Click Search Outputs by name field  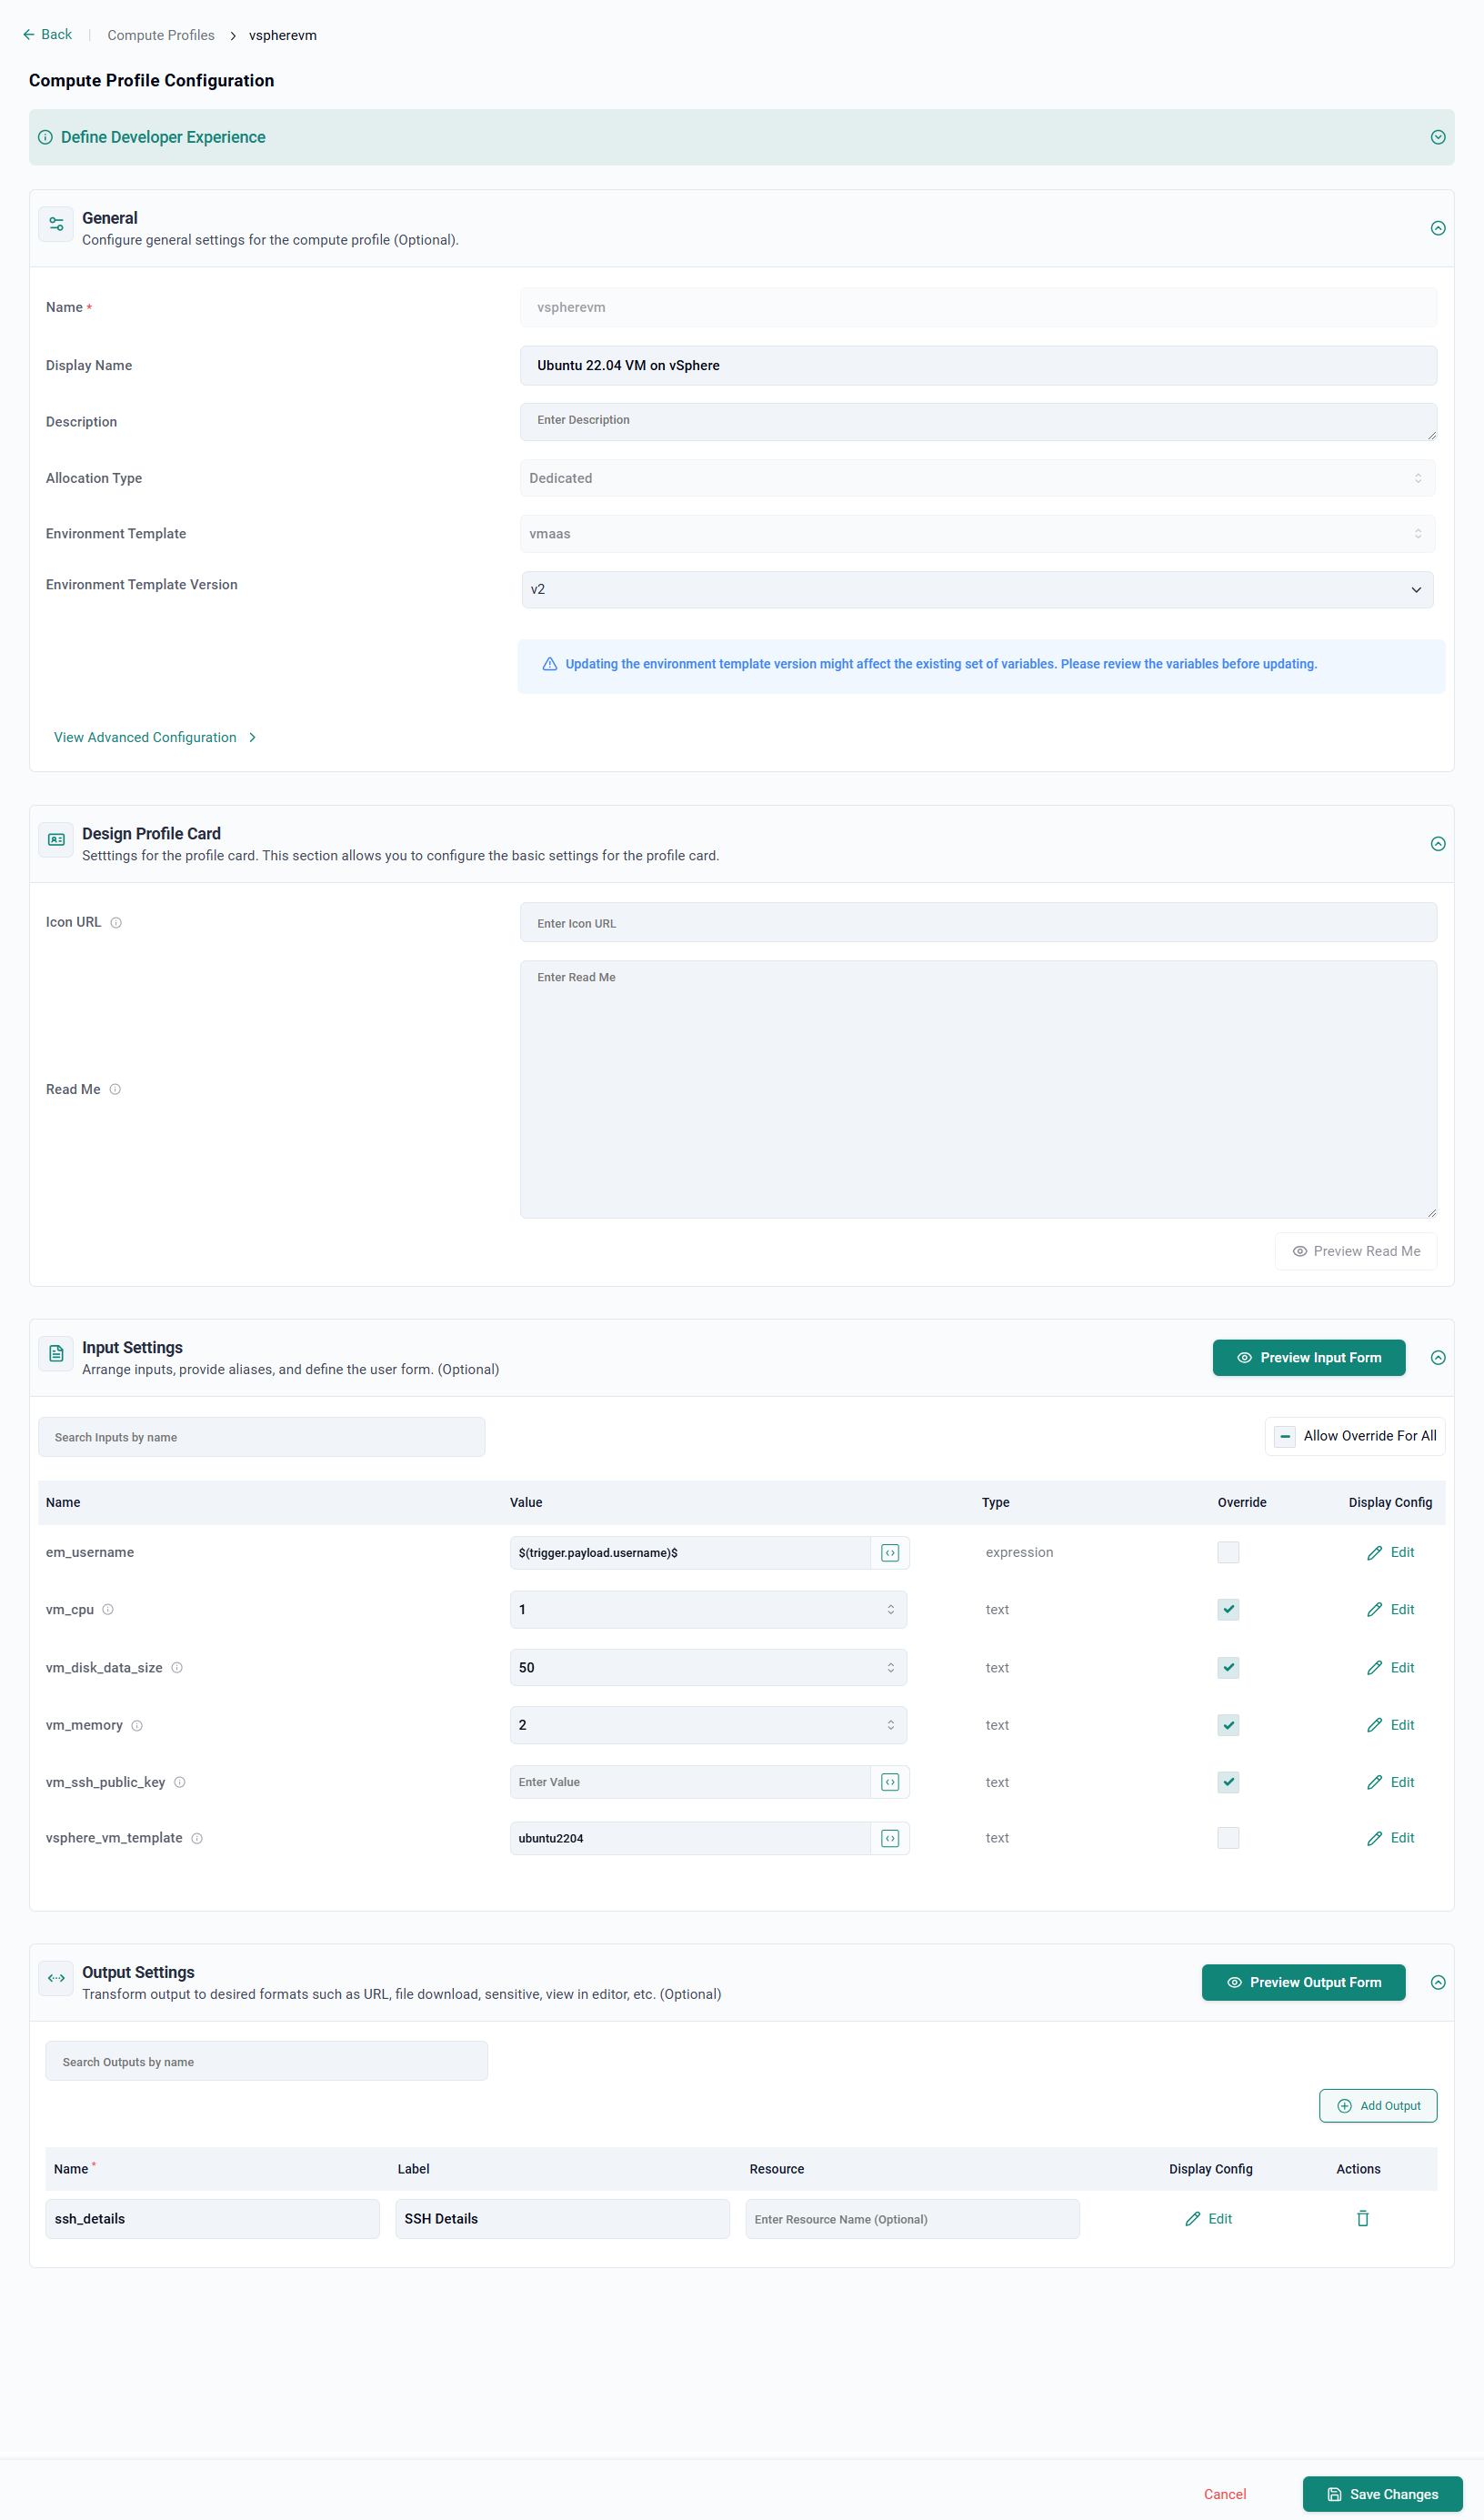click(267, 2062)
